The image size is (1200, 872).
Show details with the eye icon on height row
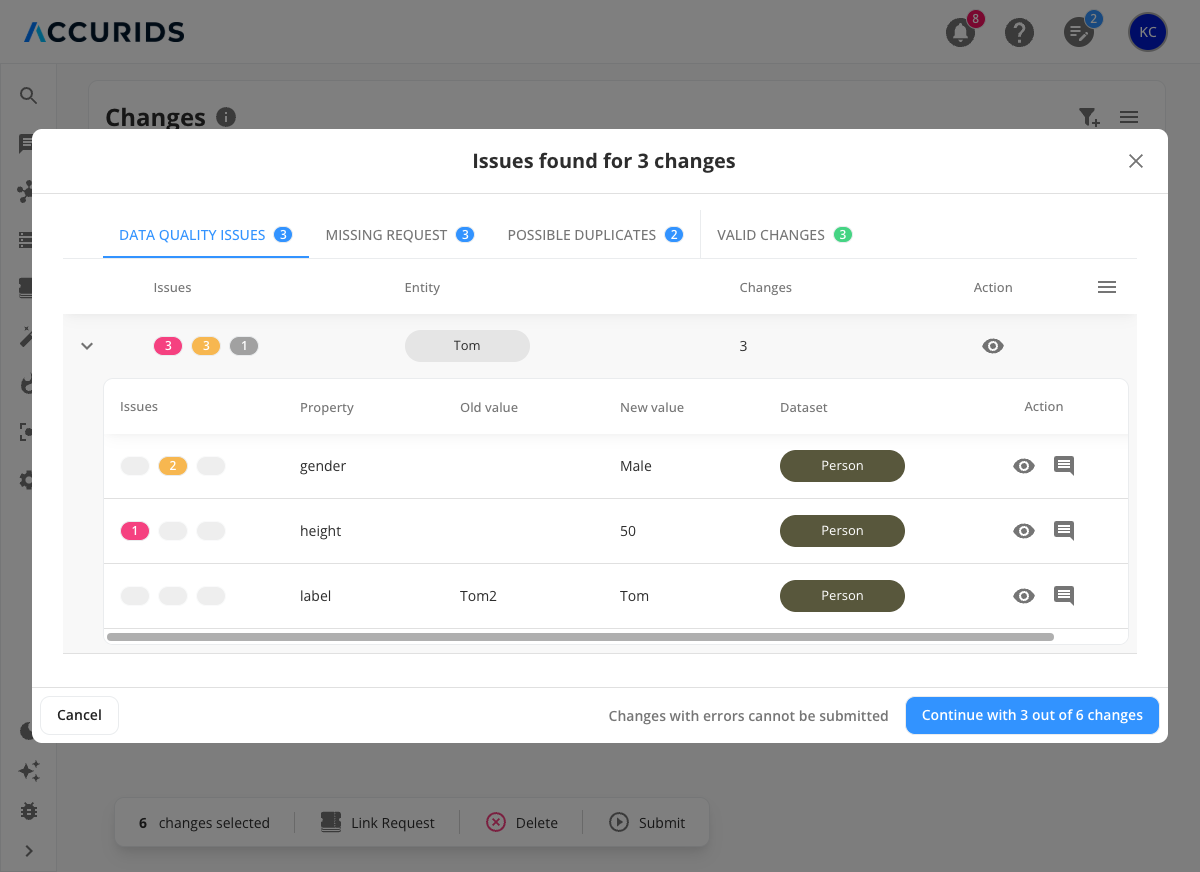pyautogui.click(x=1023, y=530)
